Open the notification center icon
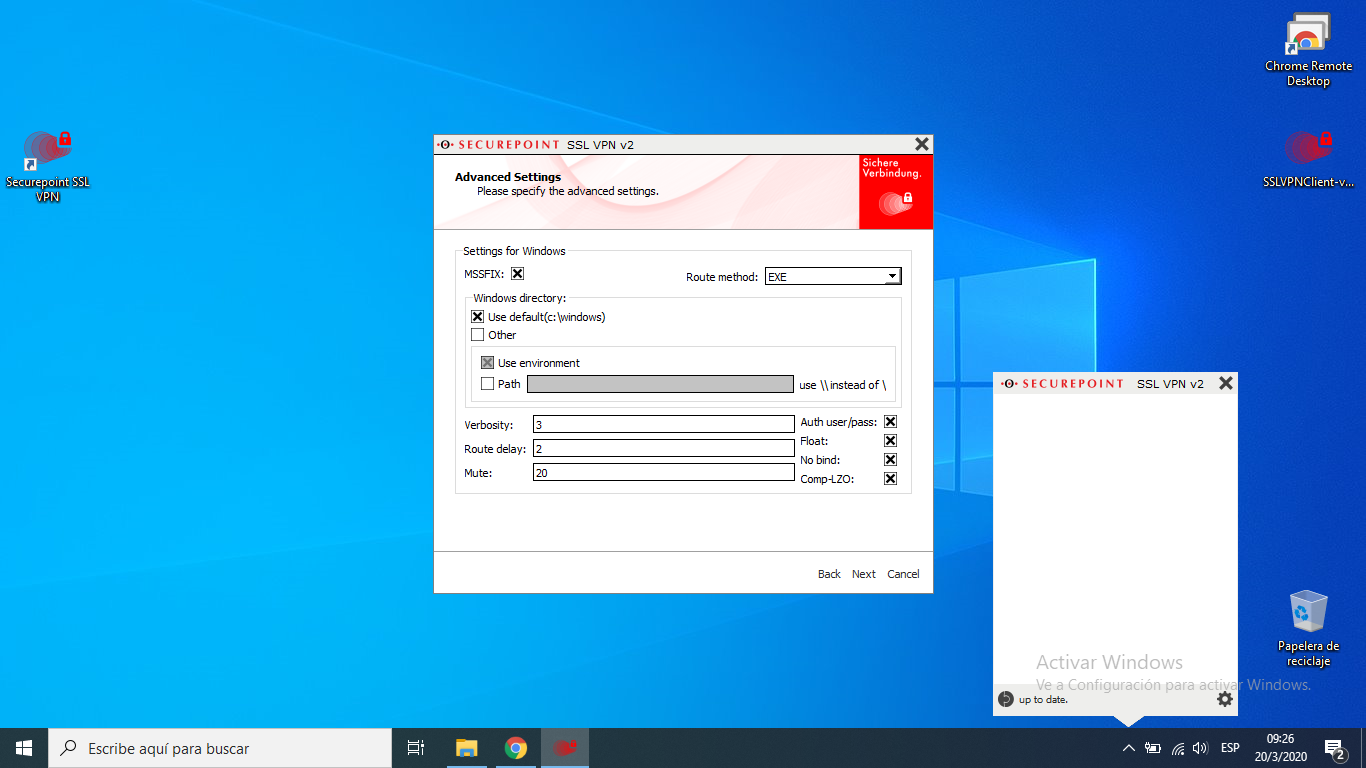The width and height of the screenshot is (1366, 768). click(1335, 748)
